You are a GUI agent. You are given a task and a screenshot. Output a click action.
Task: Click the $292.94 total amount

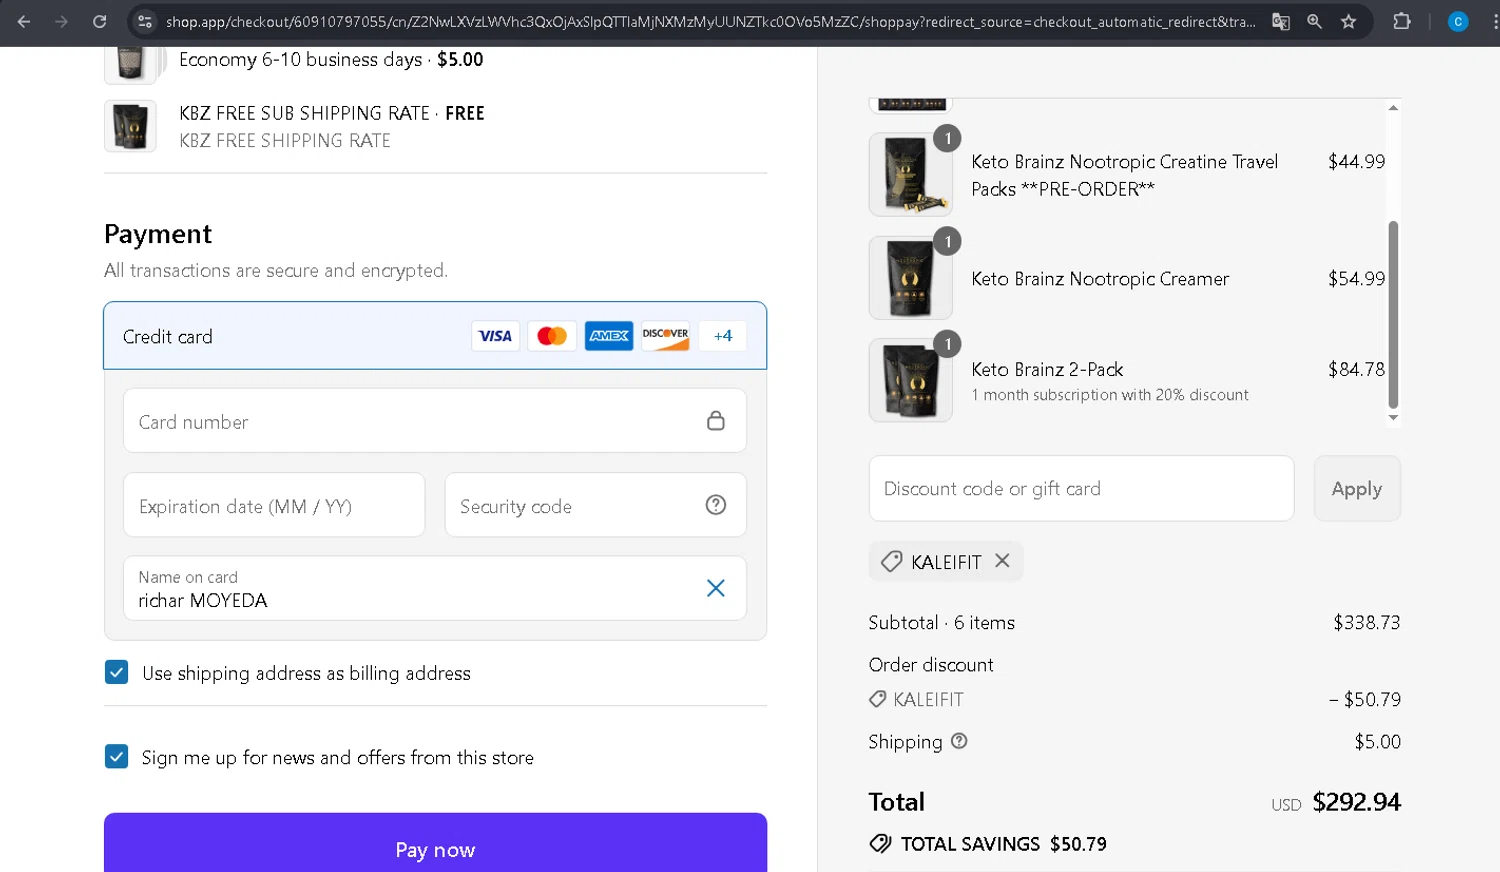(x=1356, y=802)
